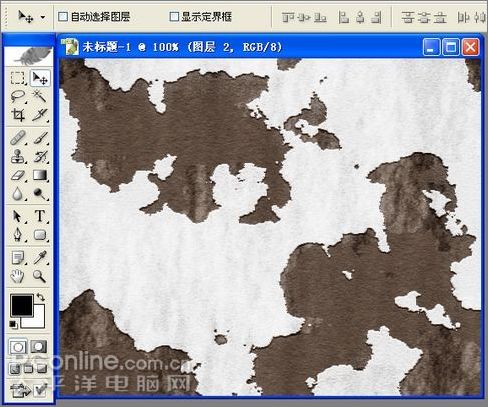This screenshot has width=488, height=407.
Task: Select the Clone Stamp tool
Action: tap(17, 156)
